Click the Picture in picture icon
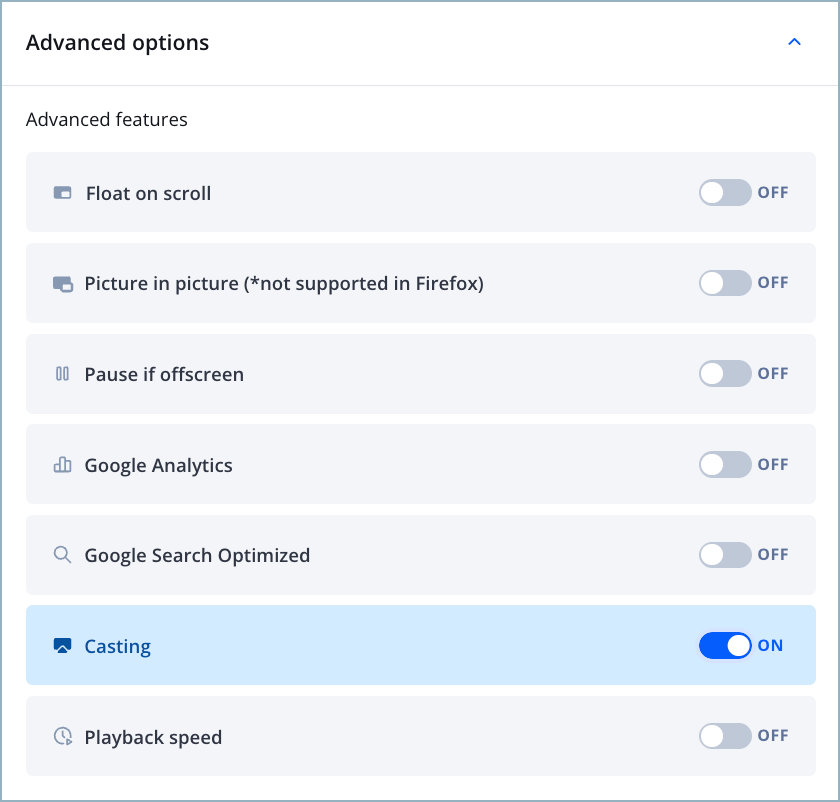Screen dimensions: 840x802 (x=62, y=284)
